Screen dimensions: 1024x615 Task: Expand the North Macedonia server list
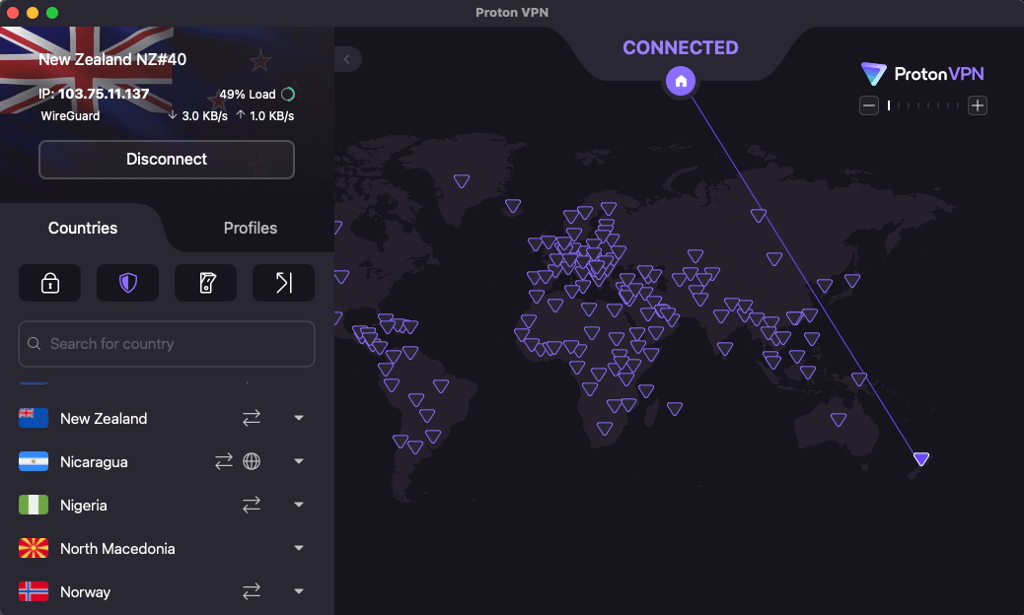pyautogui.click(x=299, y=548)
